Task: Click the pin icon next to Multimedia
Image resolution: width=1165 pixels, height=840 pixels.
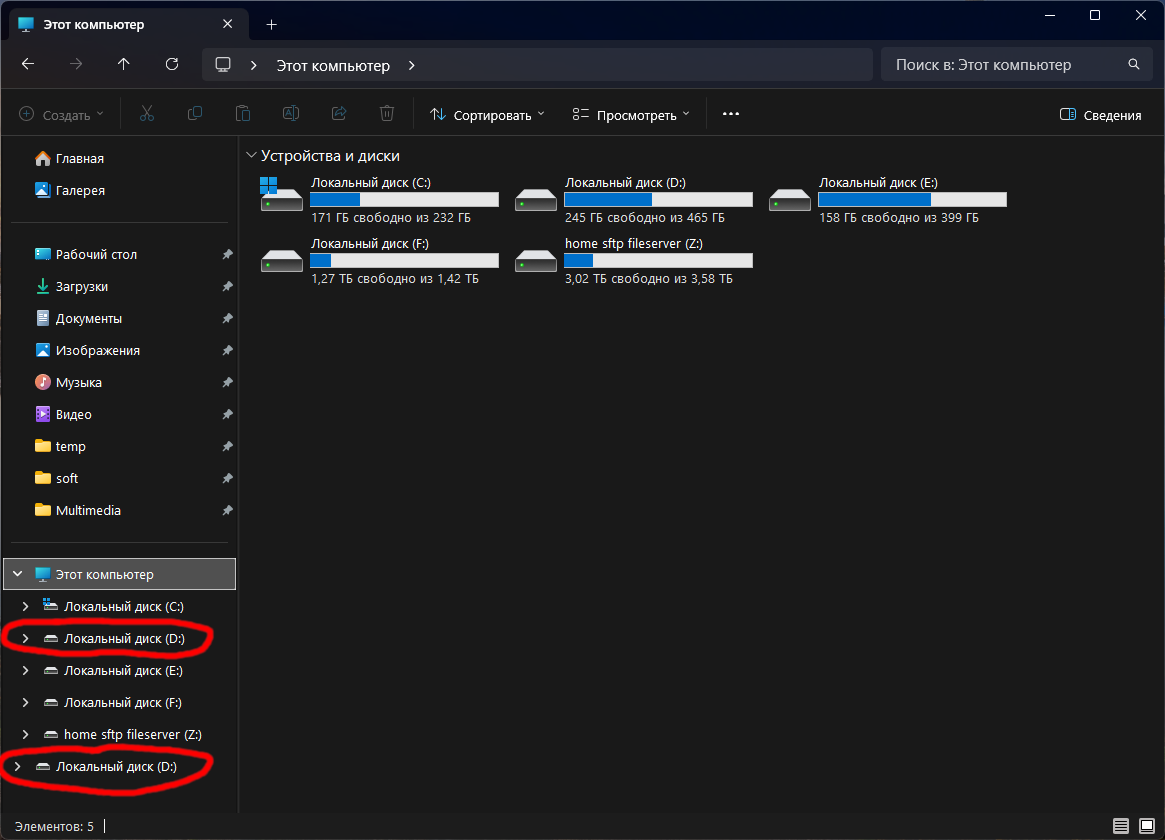Action: tap(227, 509)
